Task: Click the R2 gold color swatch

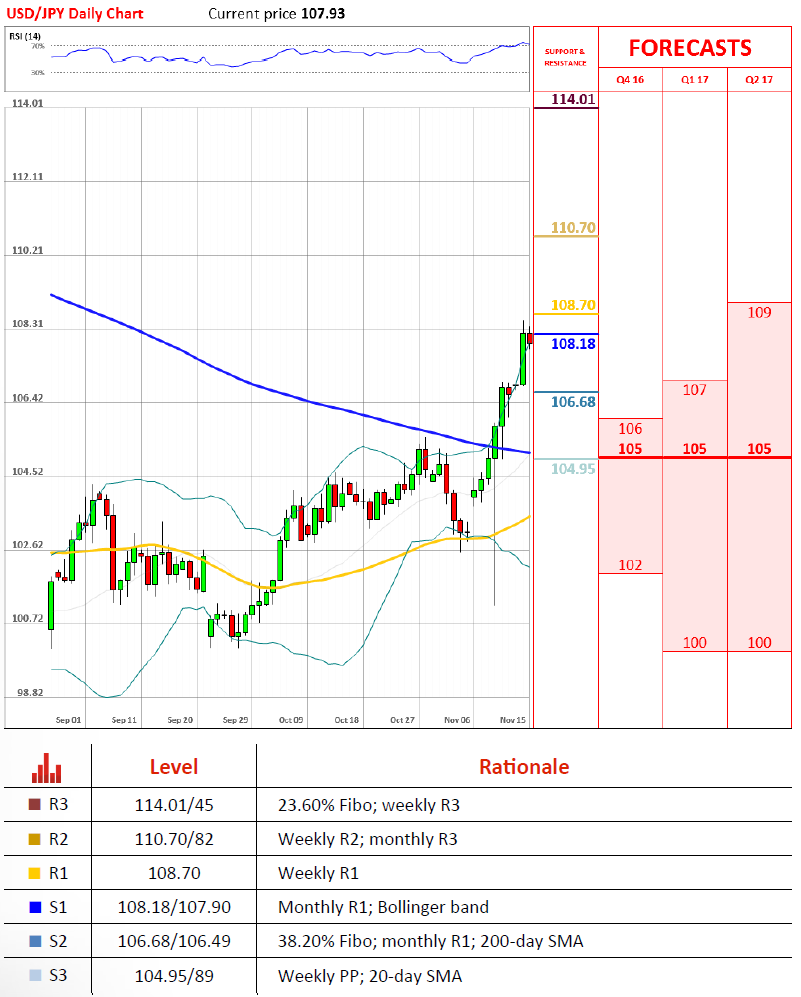Action: pos(35,839)
